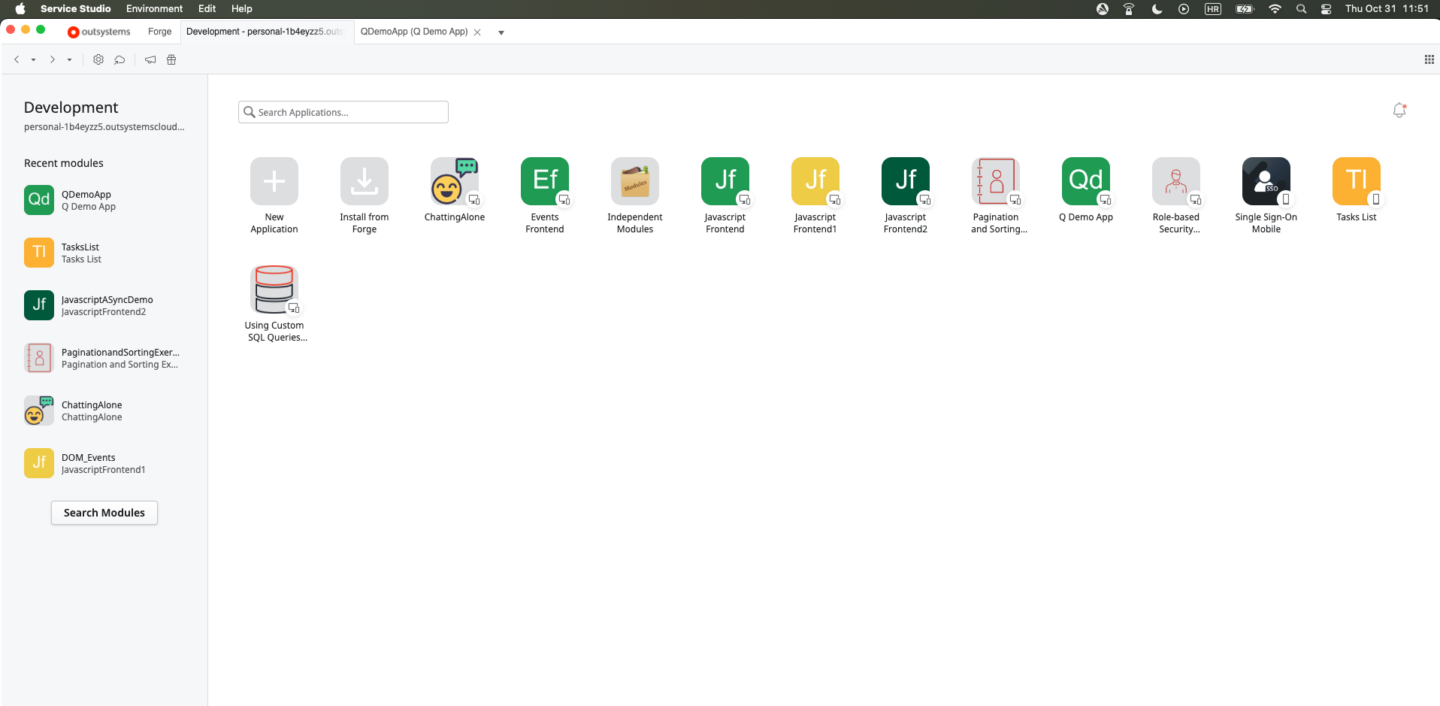Click the Search Modules button
This screenshot has height=706, width=1440.
click(x=104, y=512)
